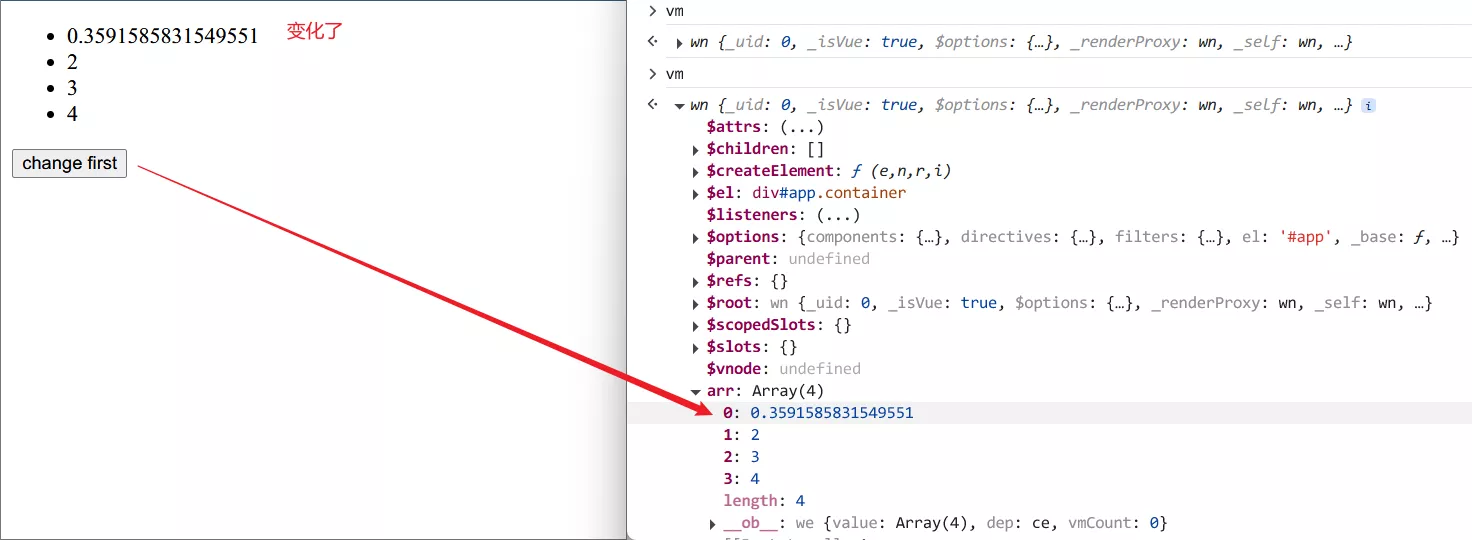Expand the $children array property
This screenshot has height=540, width=1472.
tap(696, 149)
